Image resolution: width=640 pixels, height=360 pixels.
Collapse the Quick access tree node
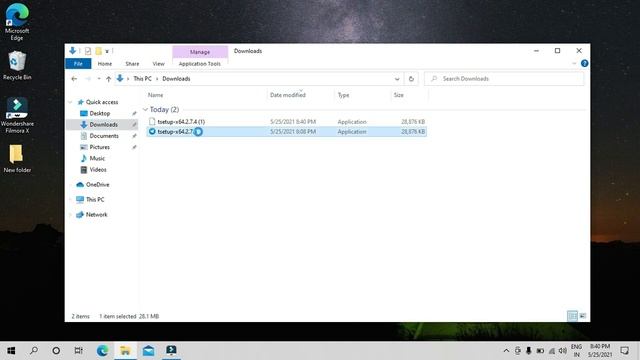click(70, 102)
